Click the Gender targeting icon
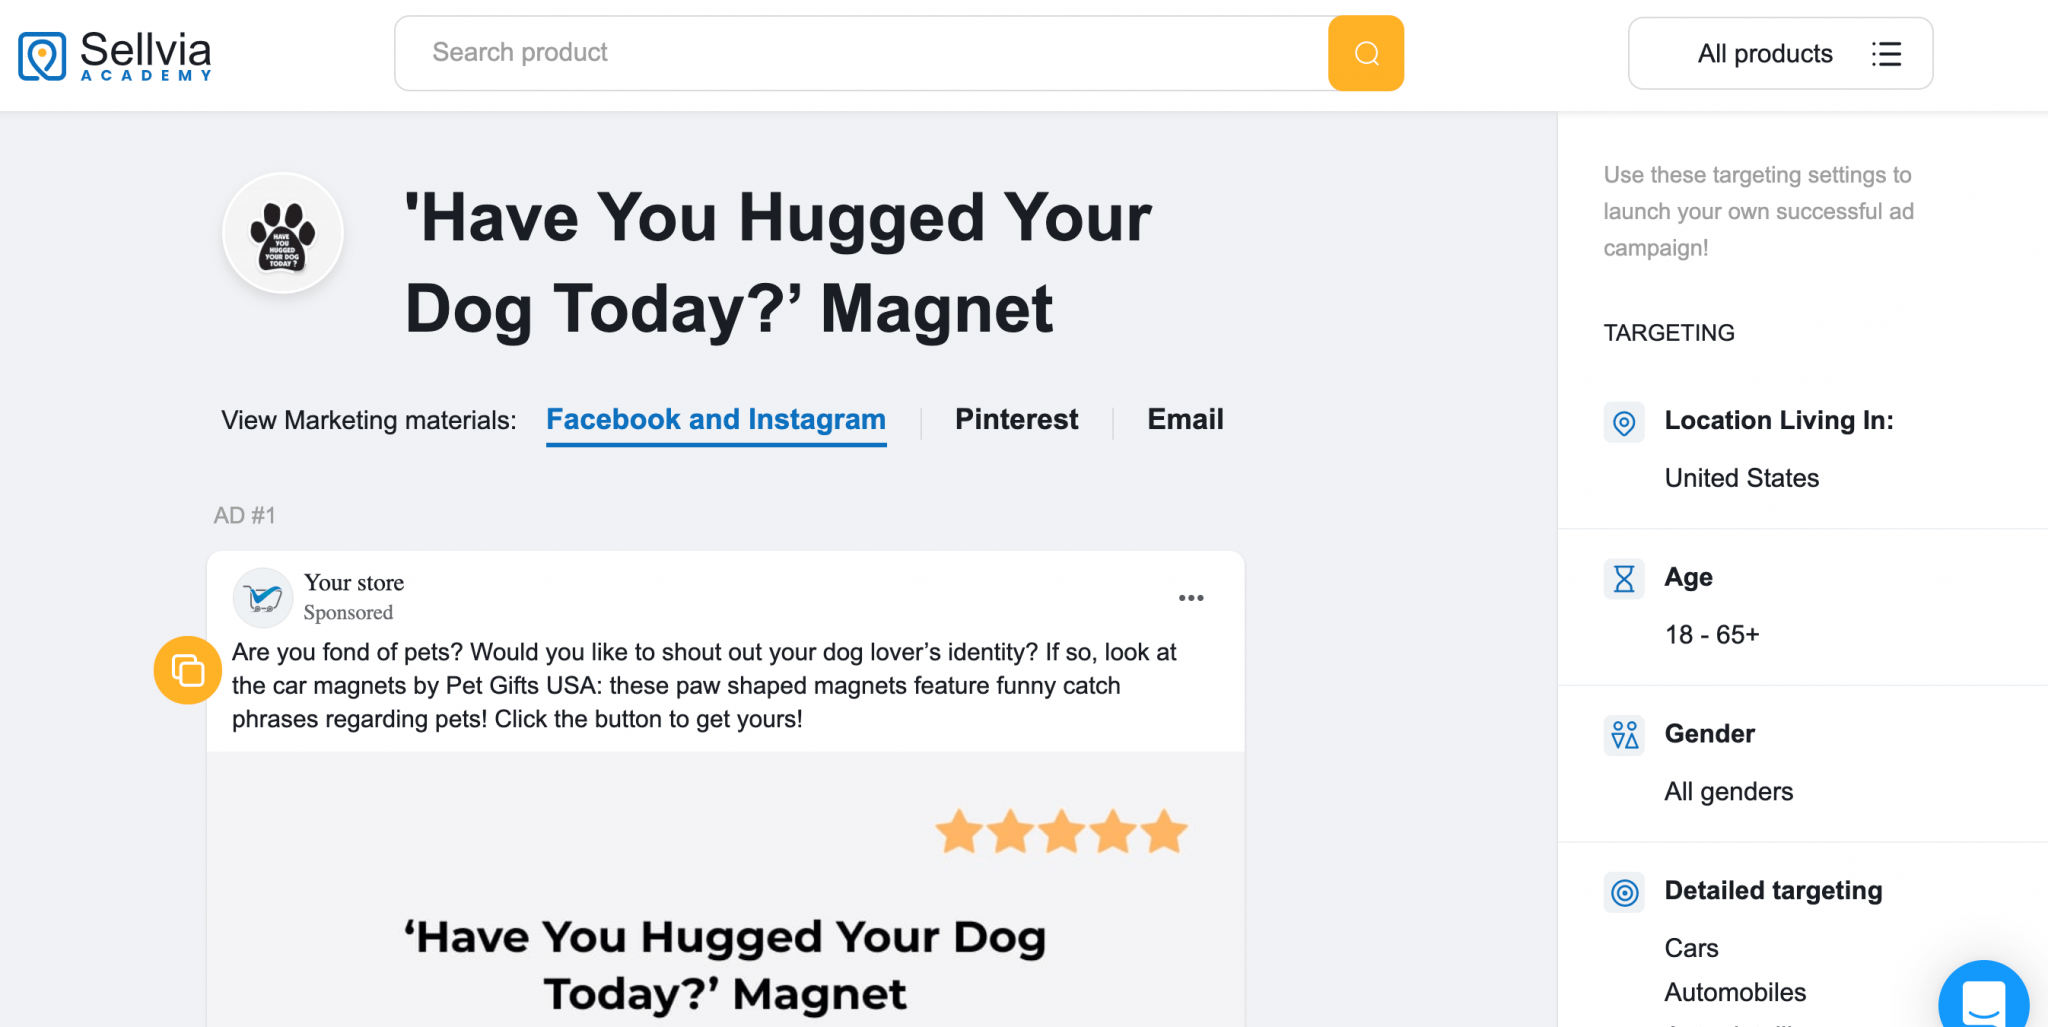 pyautogui.click(x=1624, y=735)
